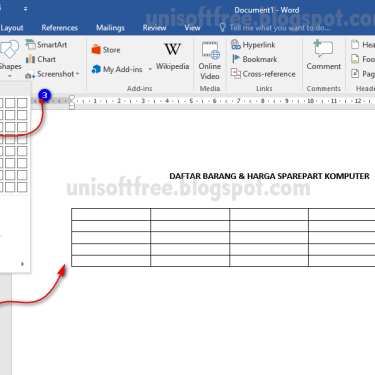Insert a Hyperlink
Screen dimensions: 375x375
[253, 45]
